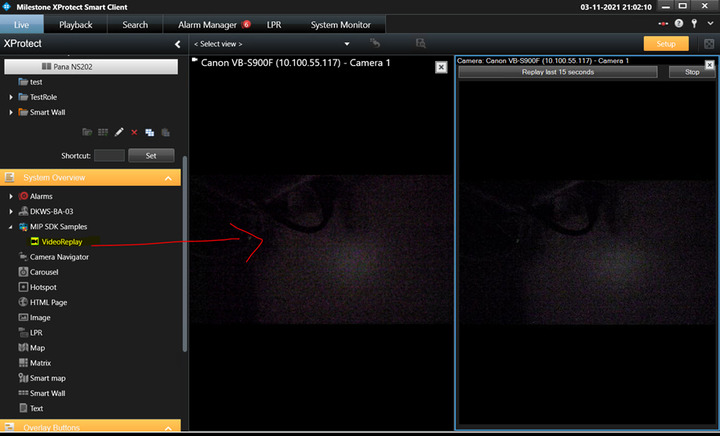The image size is (720, 436).
Task: Open the Help question mark icon
Action: tap(679, 23)
